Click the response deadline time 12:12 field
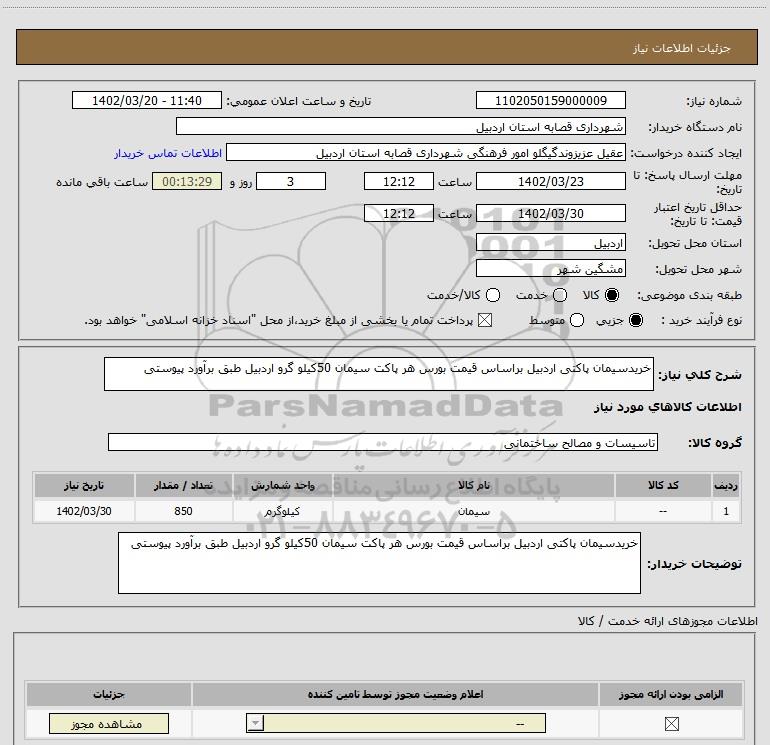The height and width of the screenshot is (745, 770). tap(399, 181)
